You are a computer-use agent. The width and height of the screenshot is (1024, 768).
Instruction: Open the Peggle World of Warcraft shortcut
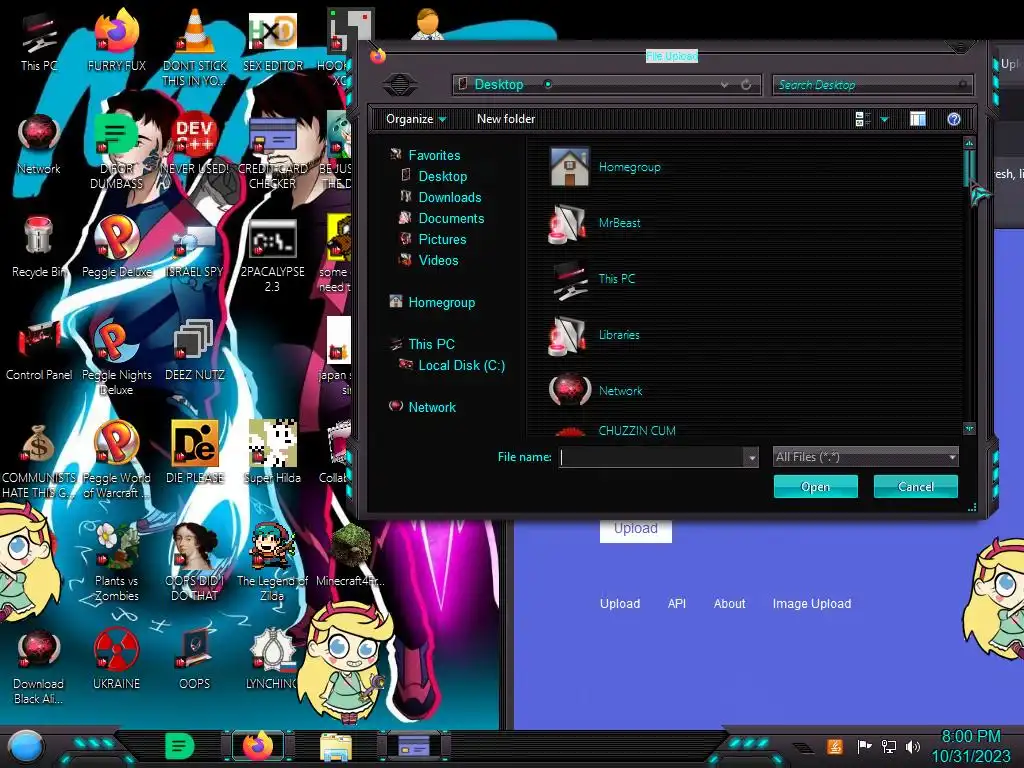[116, 460]
